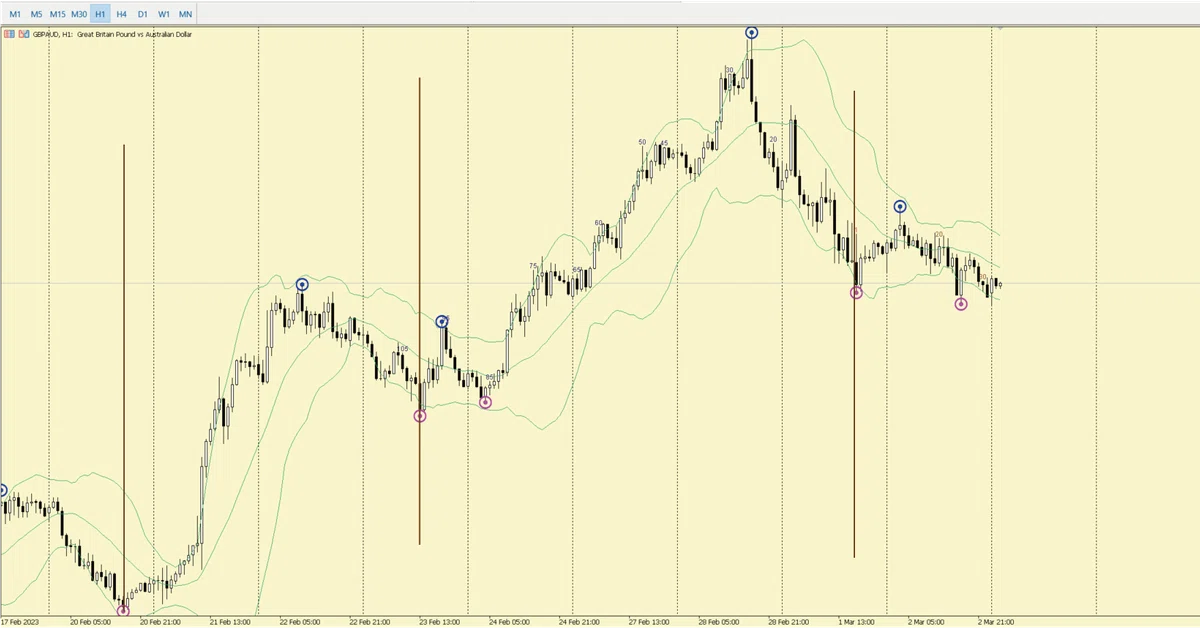Click the '21 Feb 13:00' time label
Image resolution: width=1200 pixels, height=628 pixels.
click(x=230, y=621)
